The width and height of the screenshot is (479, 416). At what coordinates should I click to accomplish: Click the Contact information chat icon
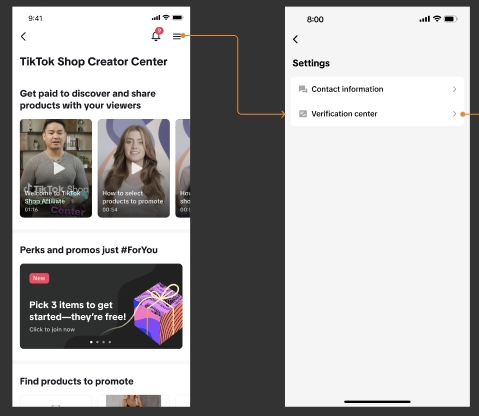(x=303, y=89)
